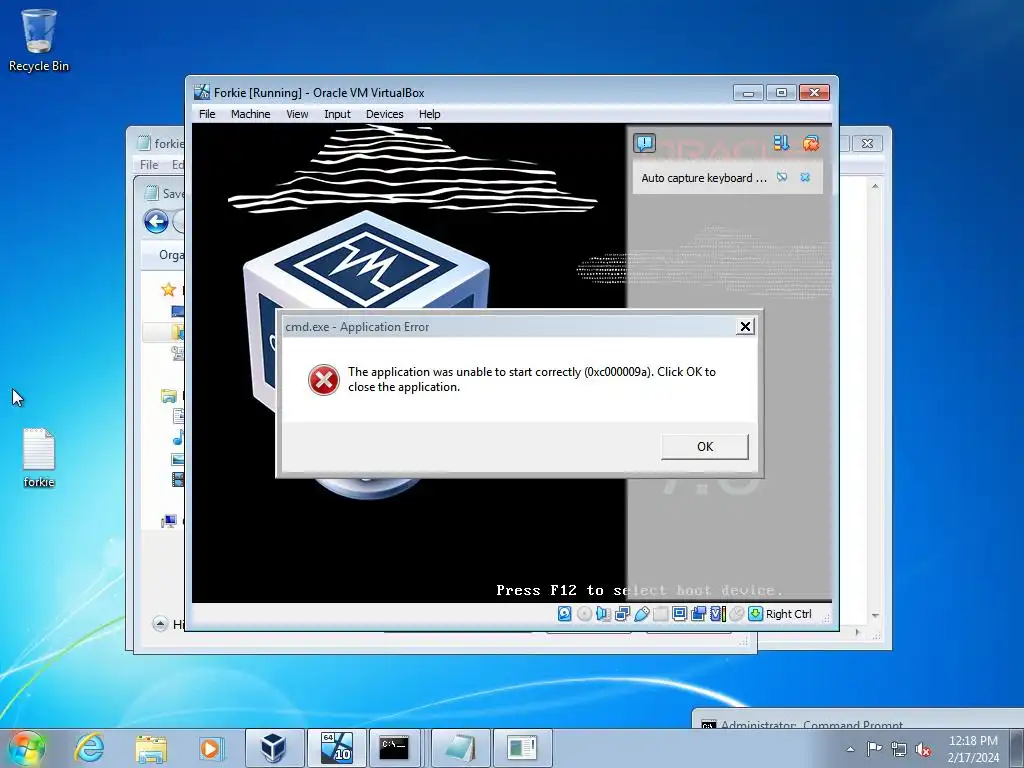Open the Input menu
Viewport: 1024px width, 768px height.
337,114
